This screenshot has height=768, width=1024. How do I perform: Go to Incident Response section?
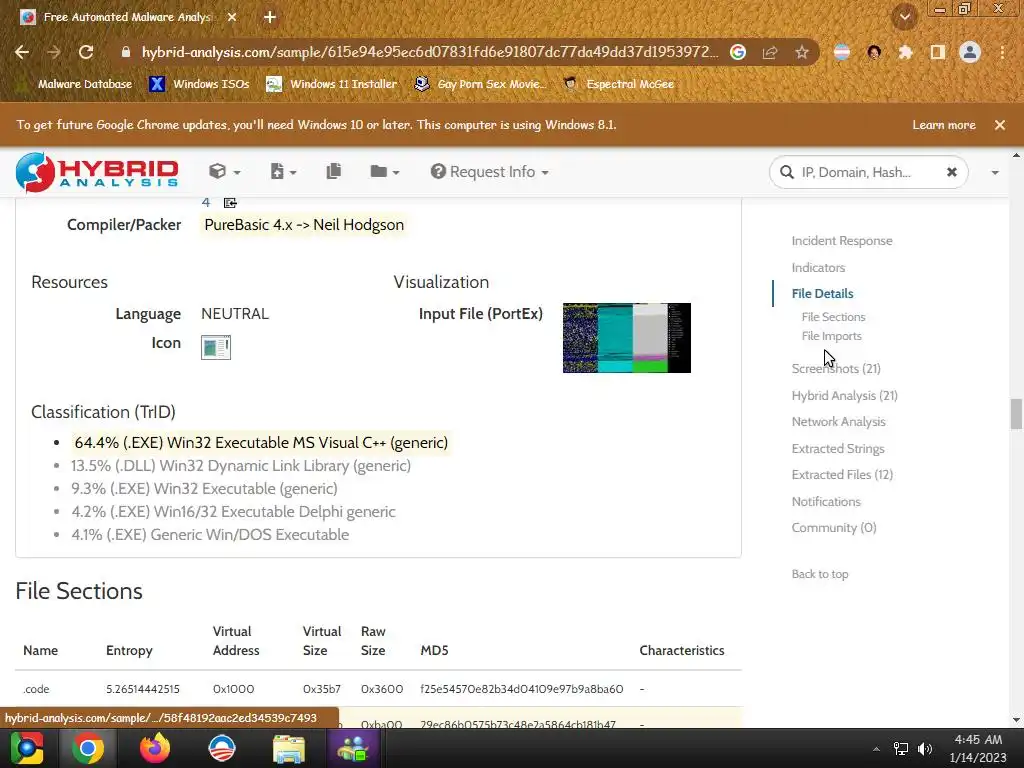842,240
